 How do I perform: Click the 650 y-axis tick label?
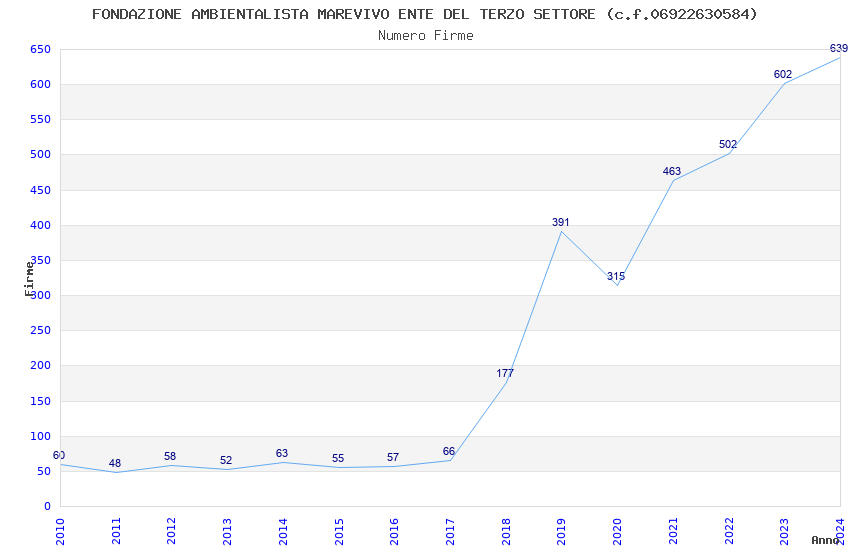point(40,50)
